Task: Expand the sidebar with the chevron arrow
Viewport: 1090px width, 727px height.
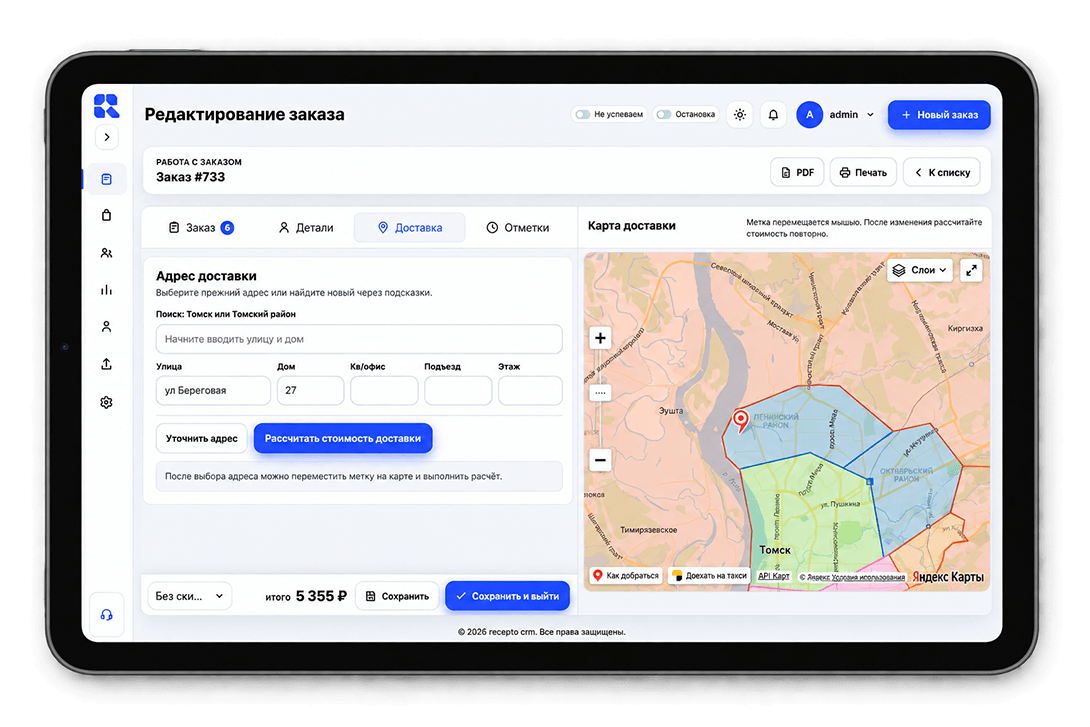Action: pyautogui.click(x=106, y=138)
